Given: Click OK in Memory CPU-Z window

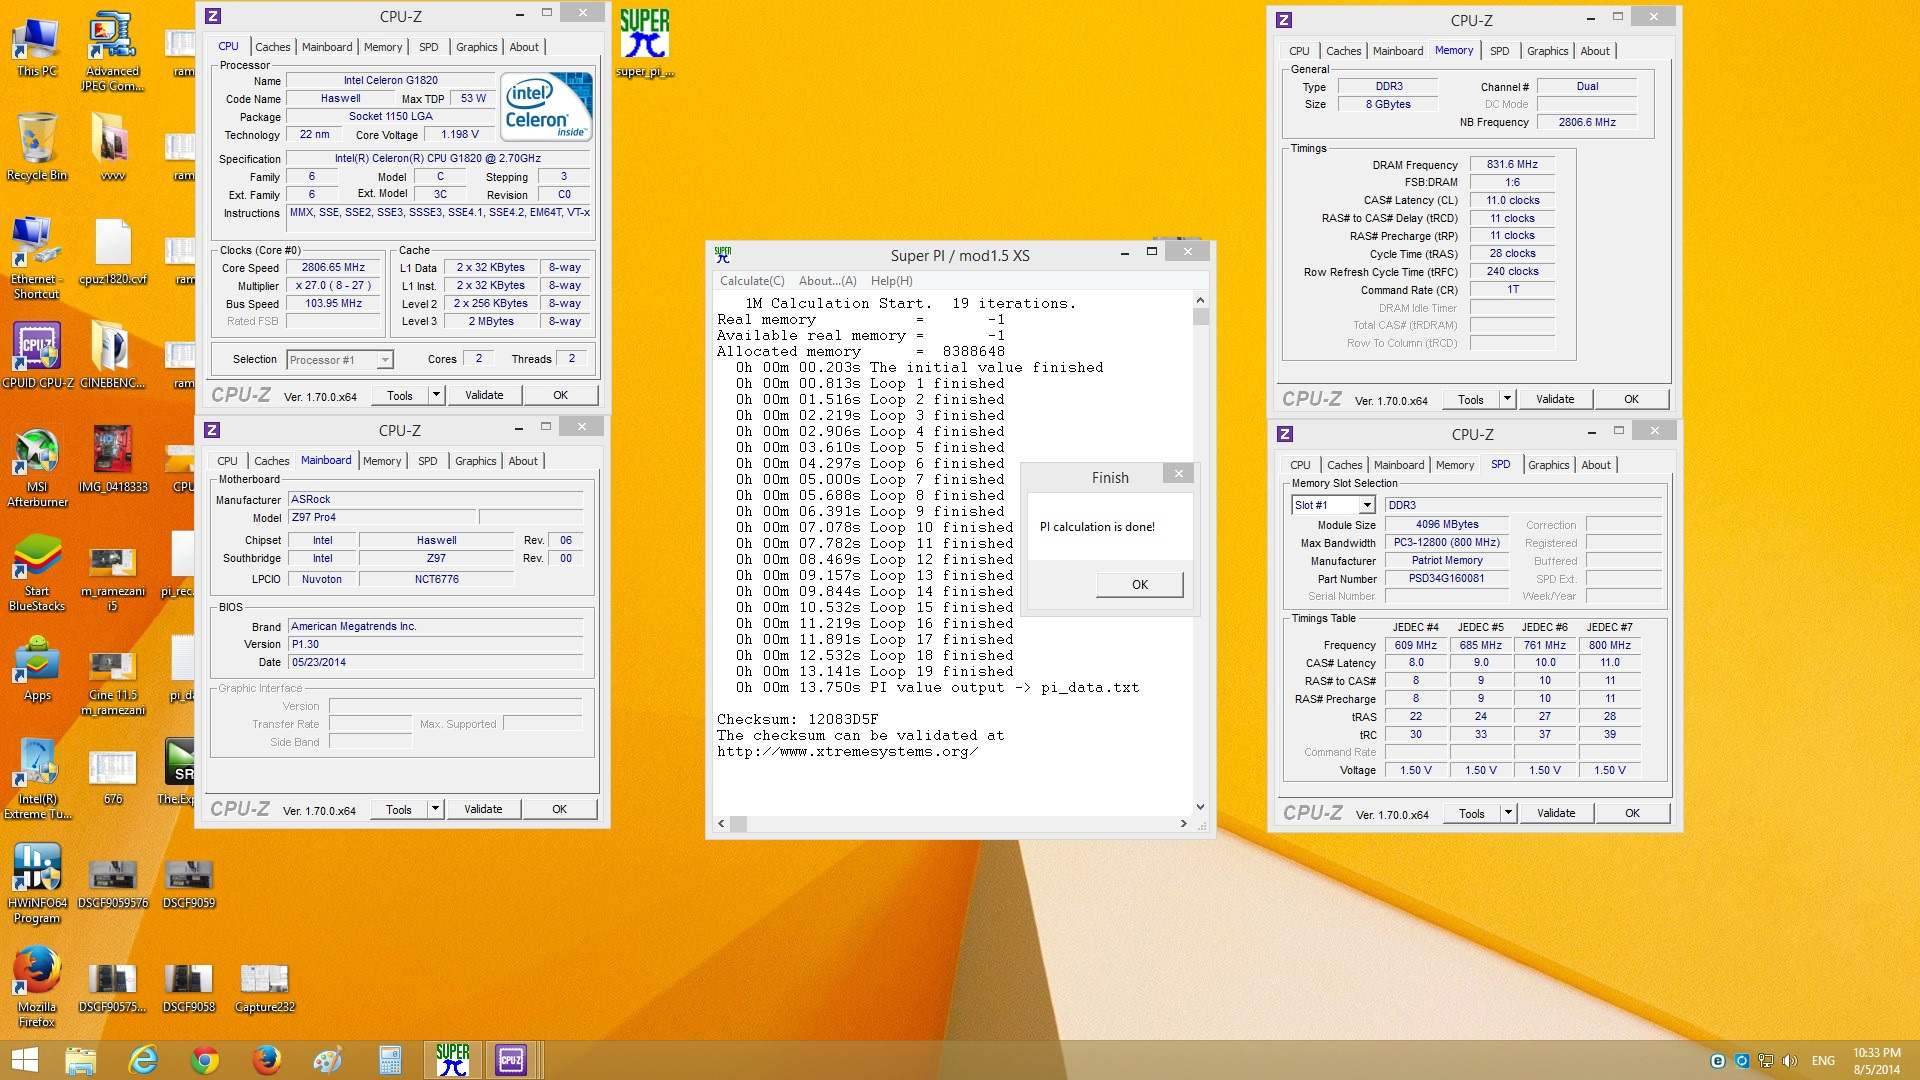Looking at the screenshot, I should [1631, 399].
